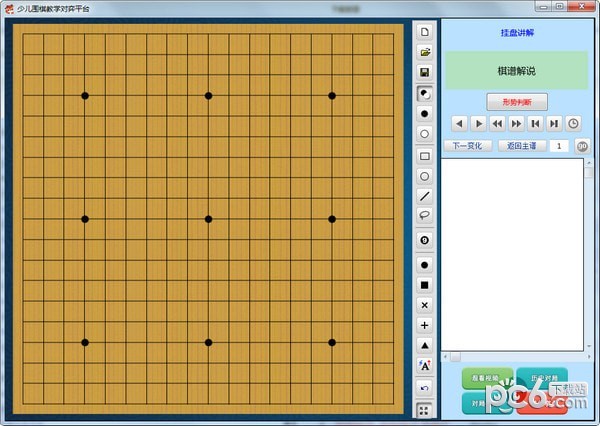This screenshot has height=426, width=600.
Task: Pick the lasso selection tool
Action: click(x=424, y=215)
